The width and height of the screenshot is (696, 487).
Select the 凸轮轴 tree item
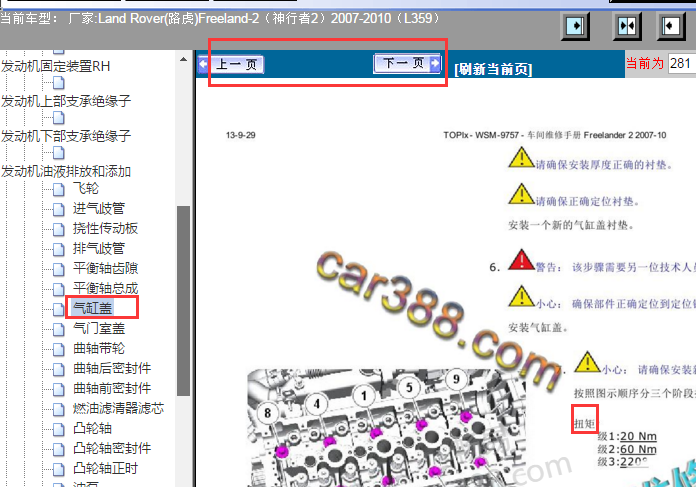92,428
